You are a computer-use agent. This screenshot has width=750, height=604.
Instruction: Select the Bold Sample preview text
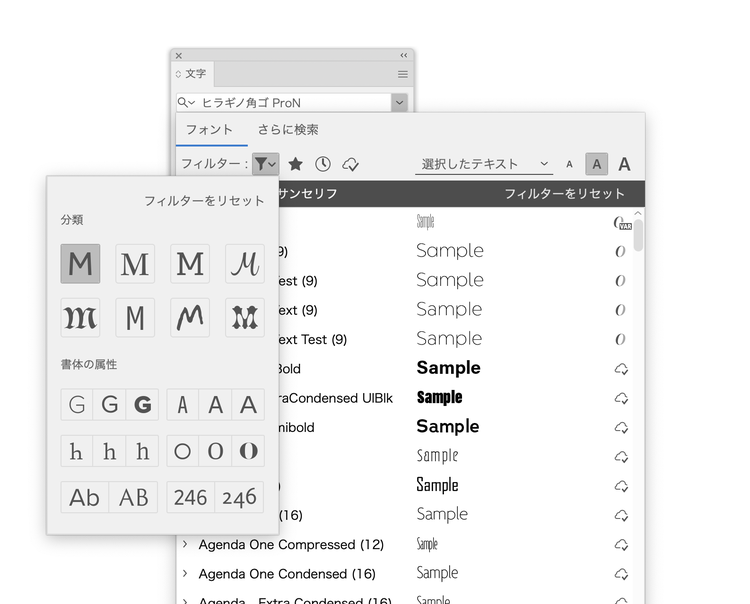point(449,368)
